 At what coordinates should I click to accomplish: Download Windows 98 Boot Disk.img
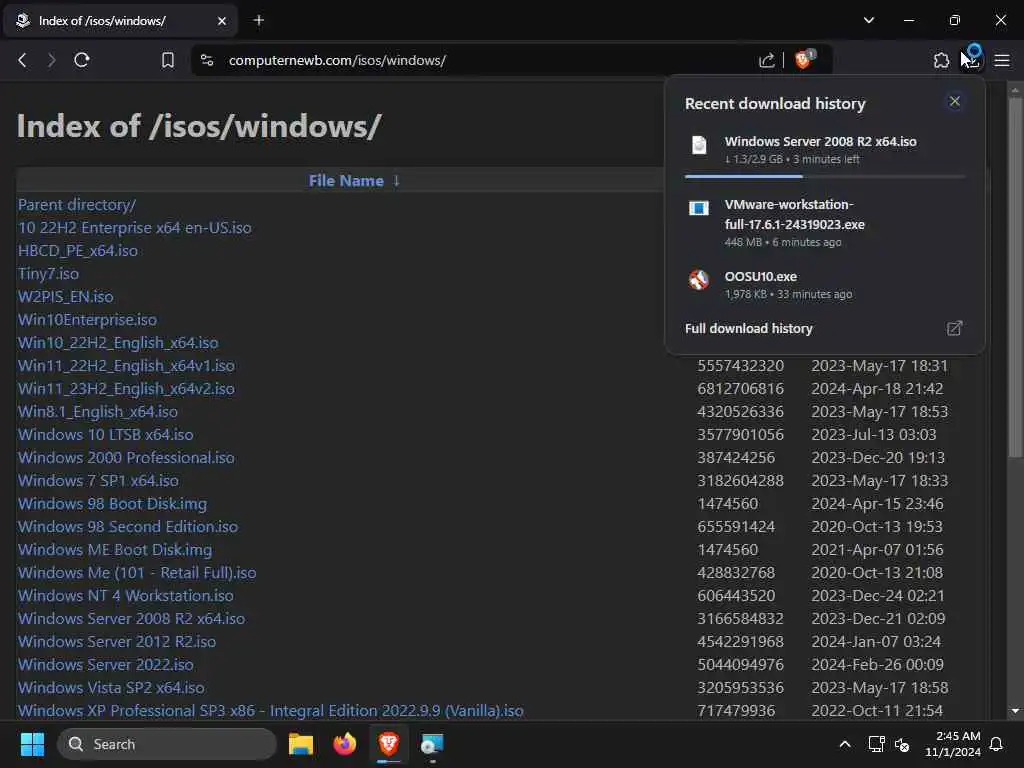[x=112, y=504]
